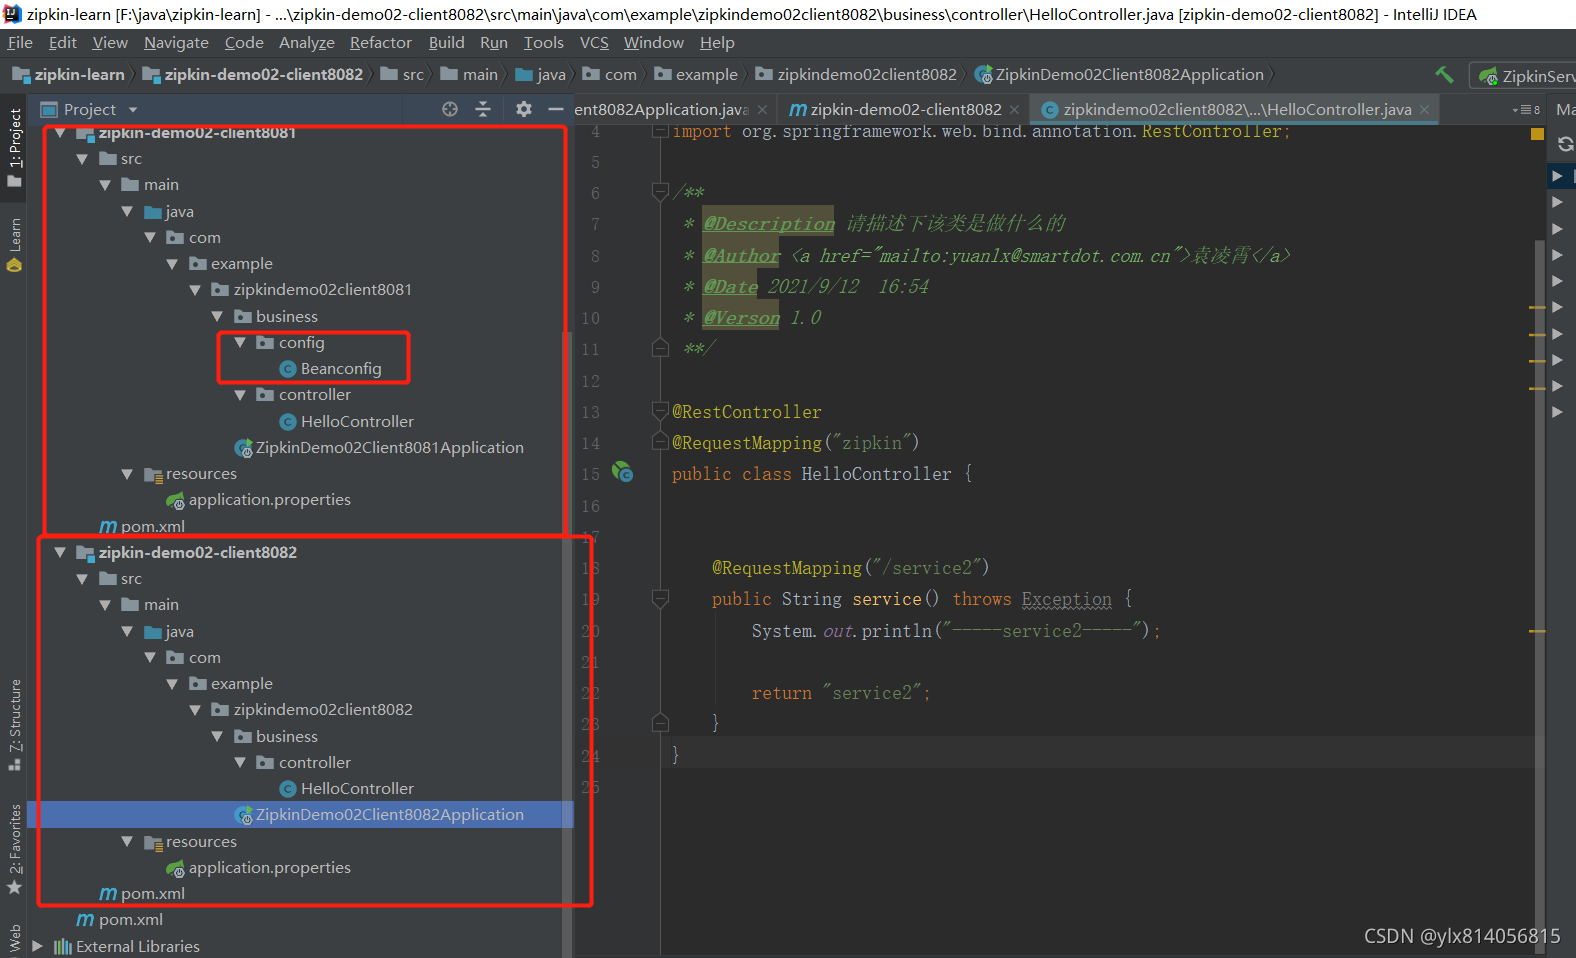Select pom.xml of the client8082 module
The height and width of the screenshot is (958, 1576).
pyautogui.click(x=142, y=894)
